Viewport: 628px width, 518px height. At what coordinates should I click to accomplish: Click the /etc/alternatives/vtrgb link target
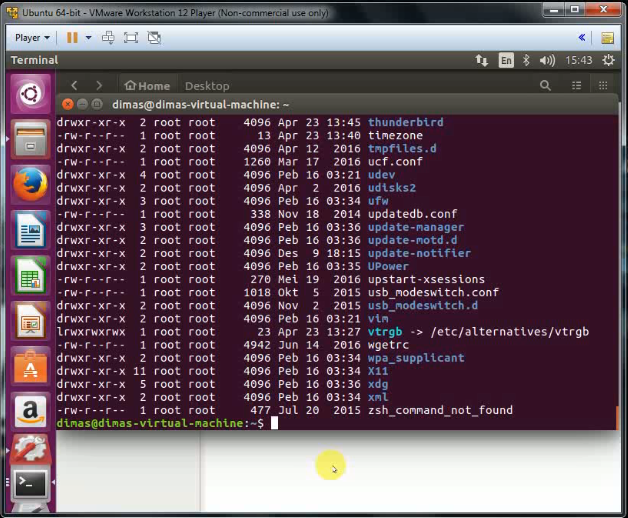coord(510,332)
